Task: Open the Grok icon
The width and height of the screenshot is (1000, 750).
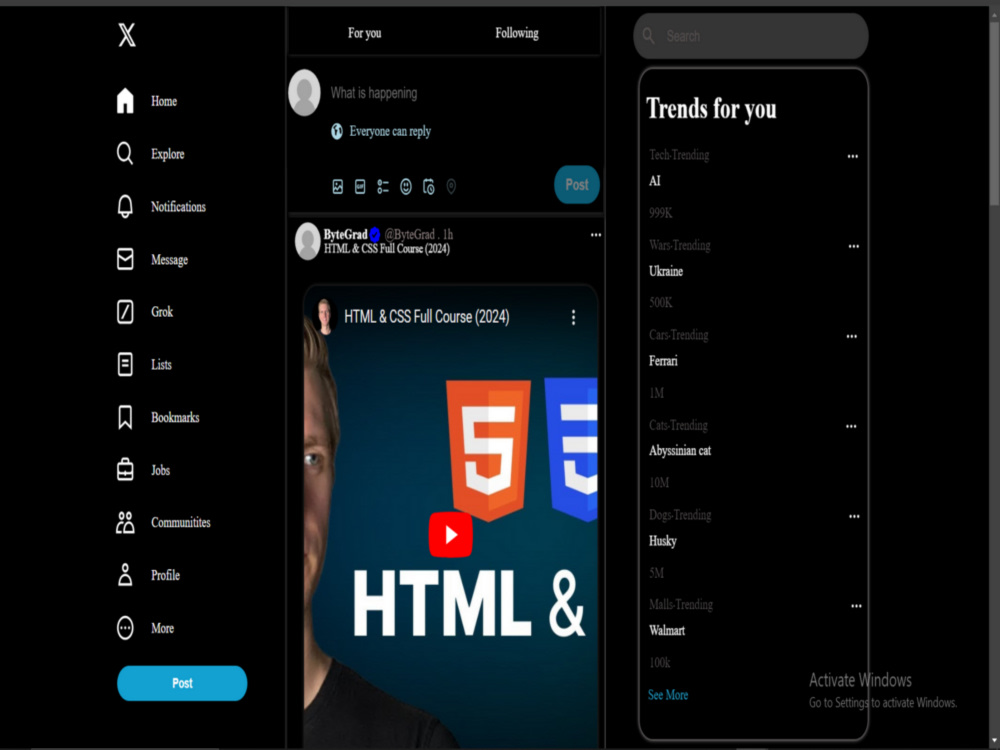Action: tap(125, 312)
